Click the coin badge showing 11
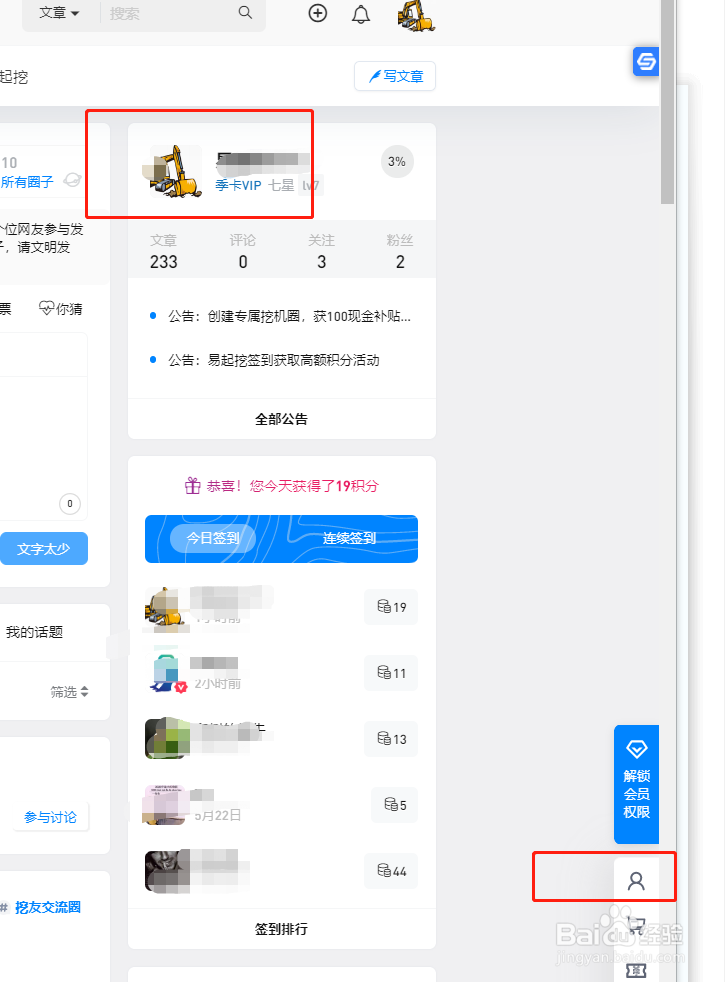 [391, 673]
